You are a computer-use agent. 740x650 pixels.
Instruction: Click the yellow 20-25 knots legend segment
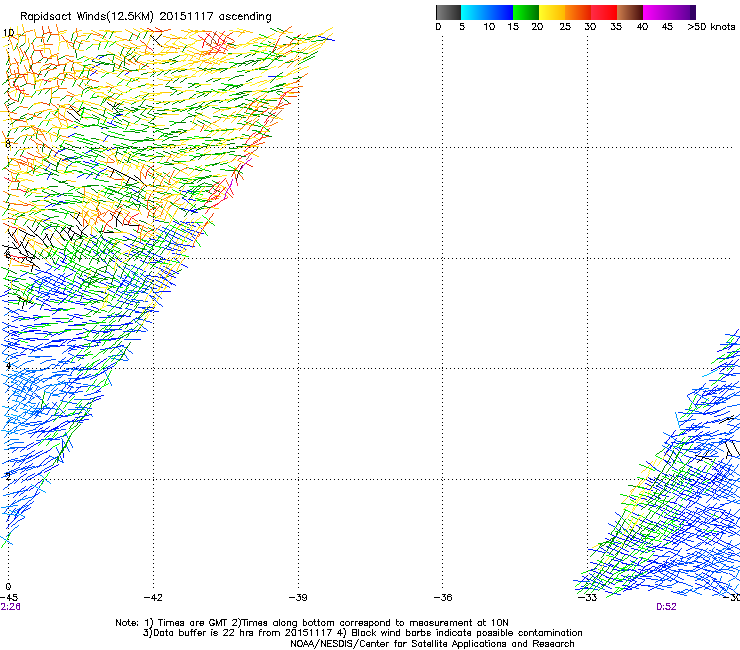[552, 12]
